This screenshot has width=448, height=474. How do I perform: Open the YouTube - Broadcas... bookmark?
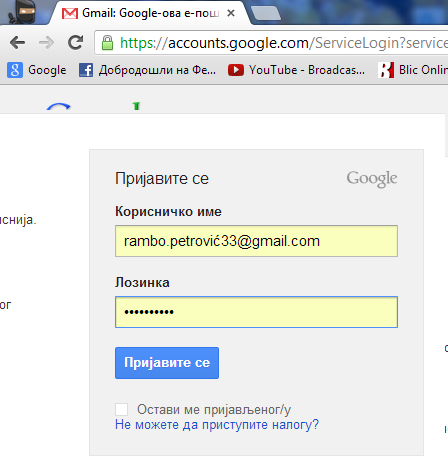pos(296,70)
